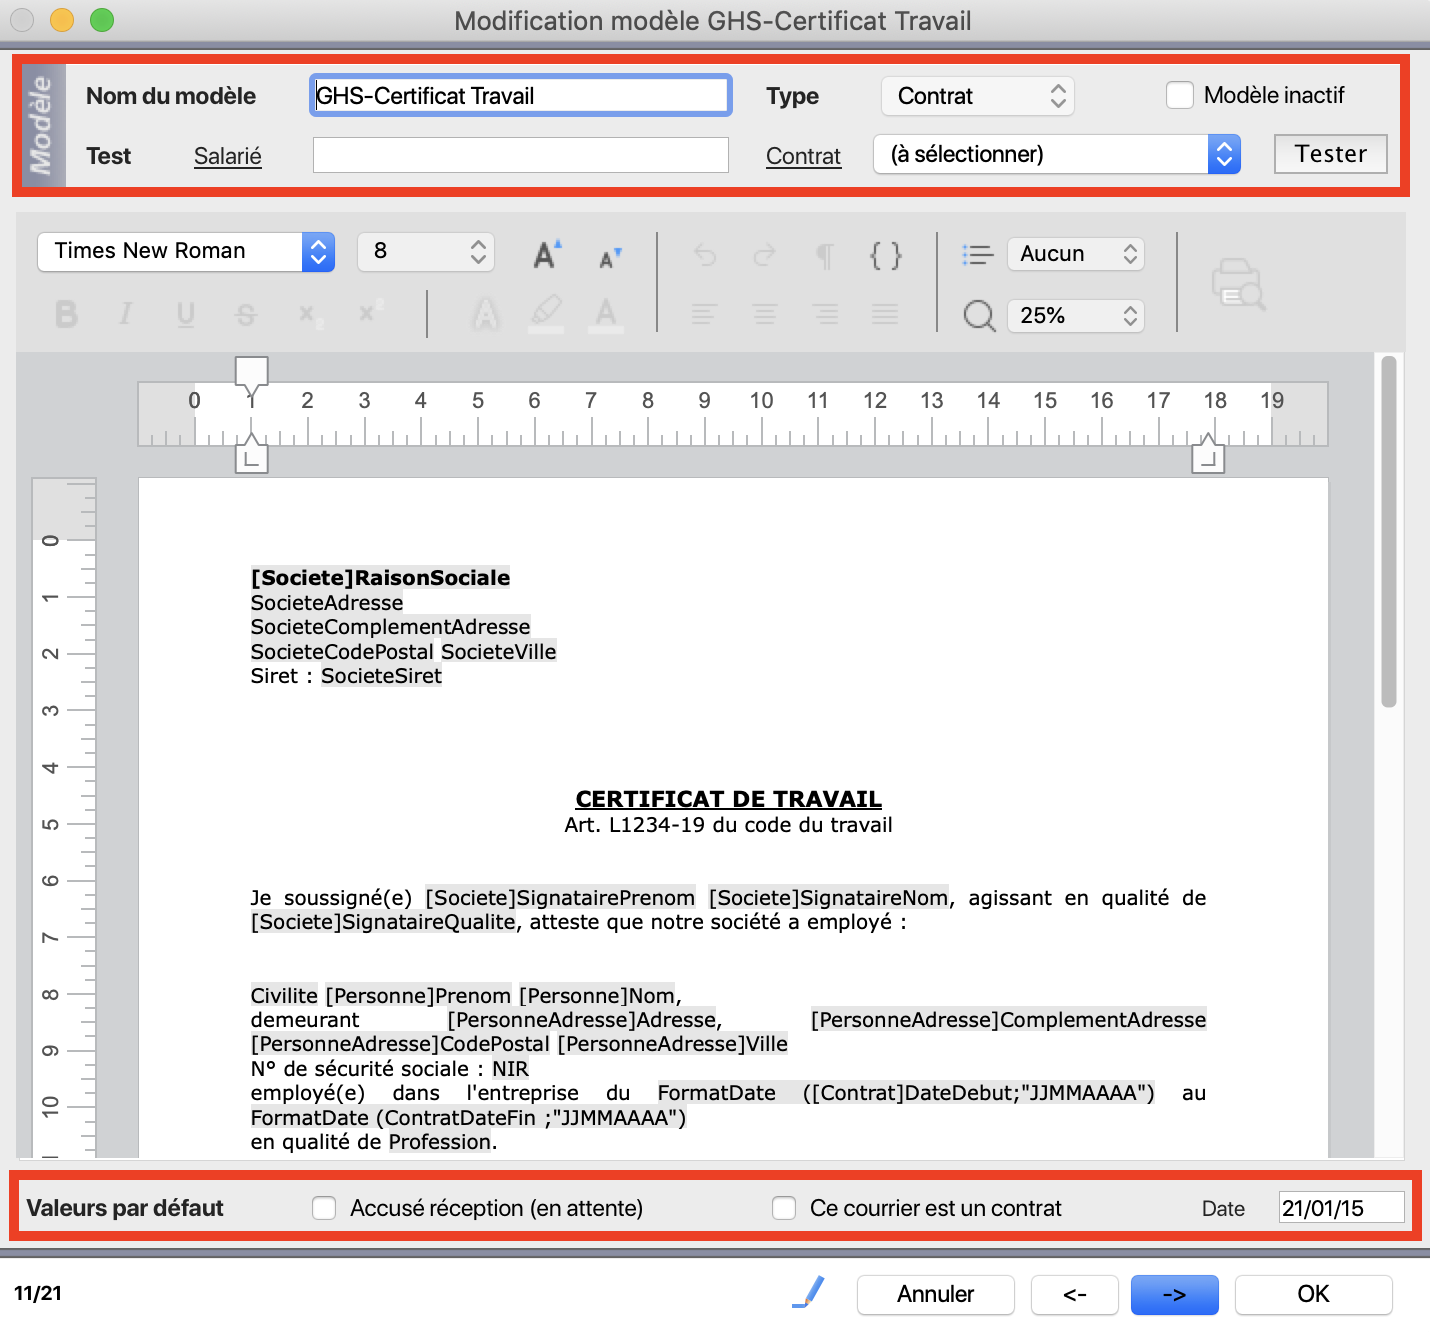
Task: Click the undo arrow icon
Action: point(705,256)
